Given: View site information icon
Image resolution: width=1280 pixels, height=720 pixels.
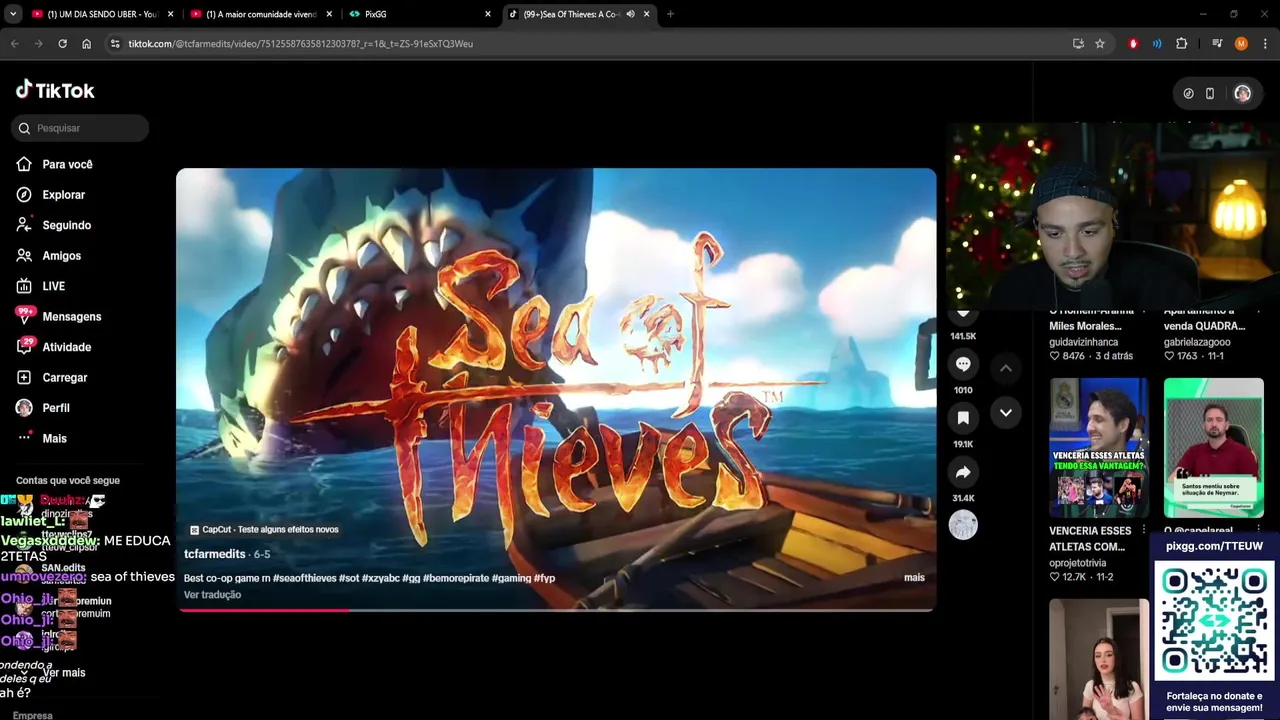Looking at the screenshot, I should click(x=115, y=44).
